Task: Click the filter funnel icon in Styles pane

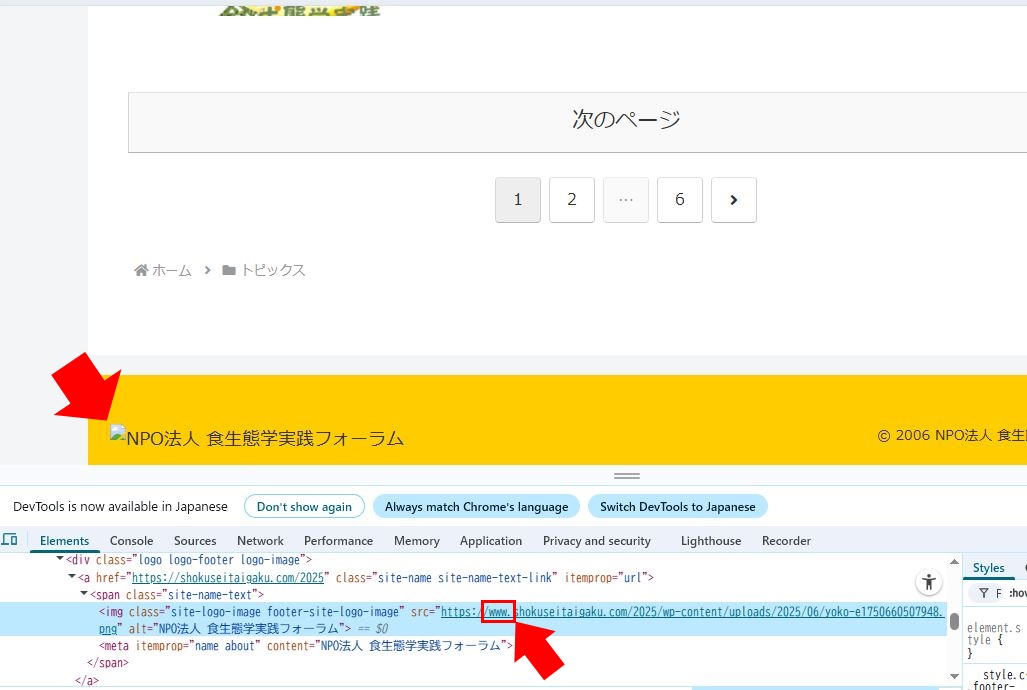Action: click(x=984, y=593)
